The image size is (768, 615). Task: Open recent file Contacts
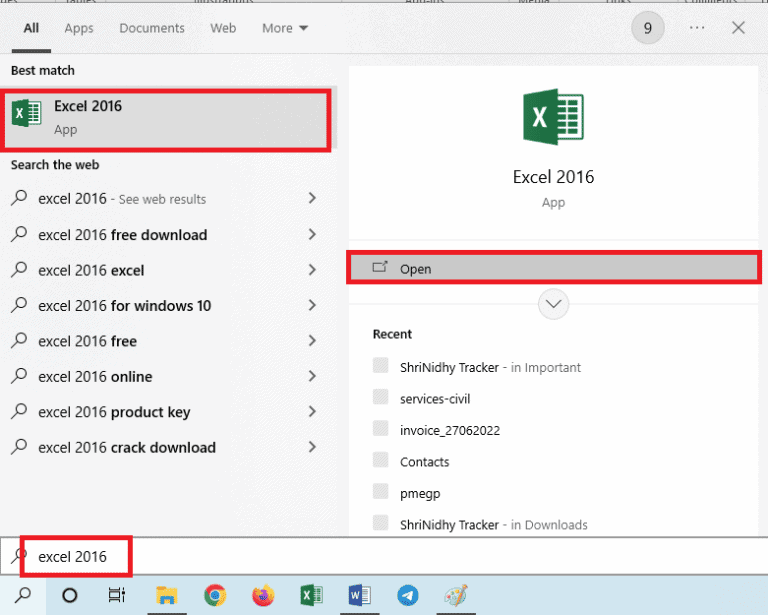424,462
